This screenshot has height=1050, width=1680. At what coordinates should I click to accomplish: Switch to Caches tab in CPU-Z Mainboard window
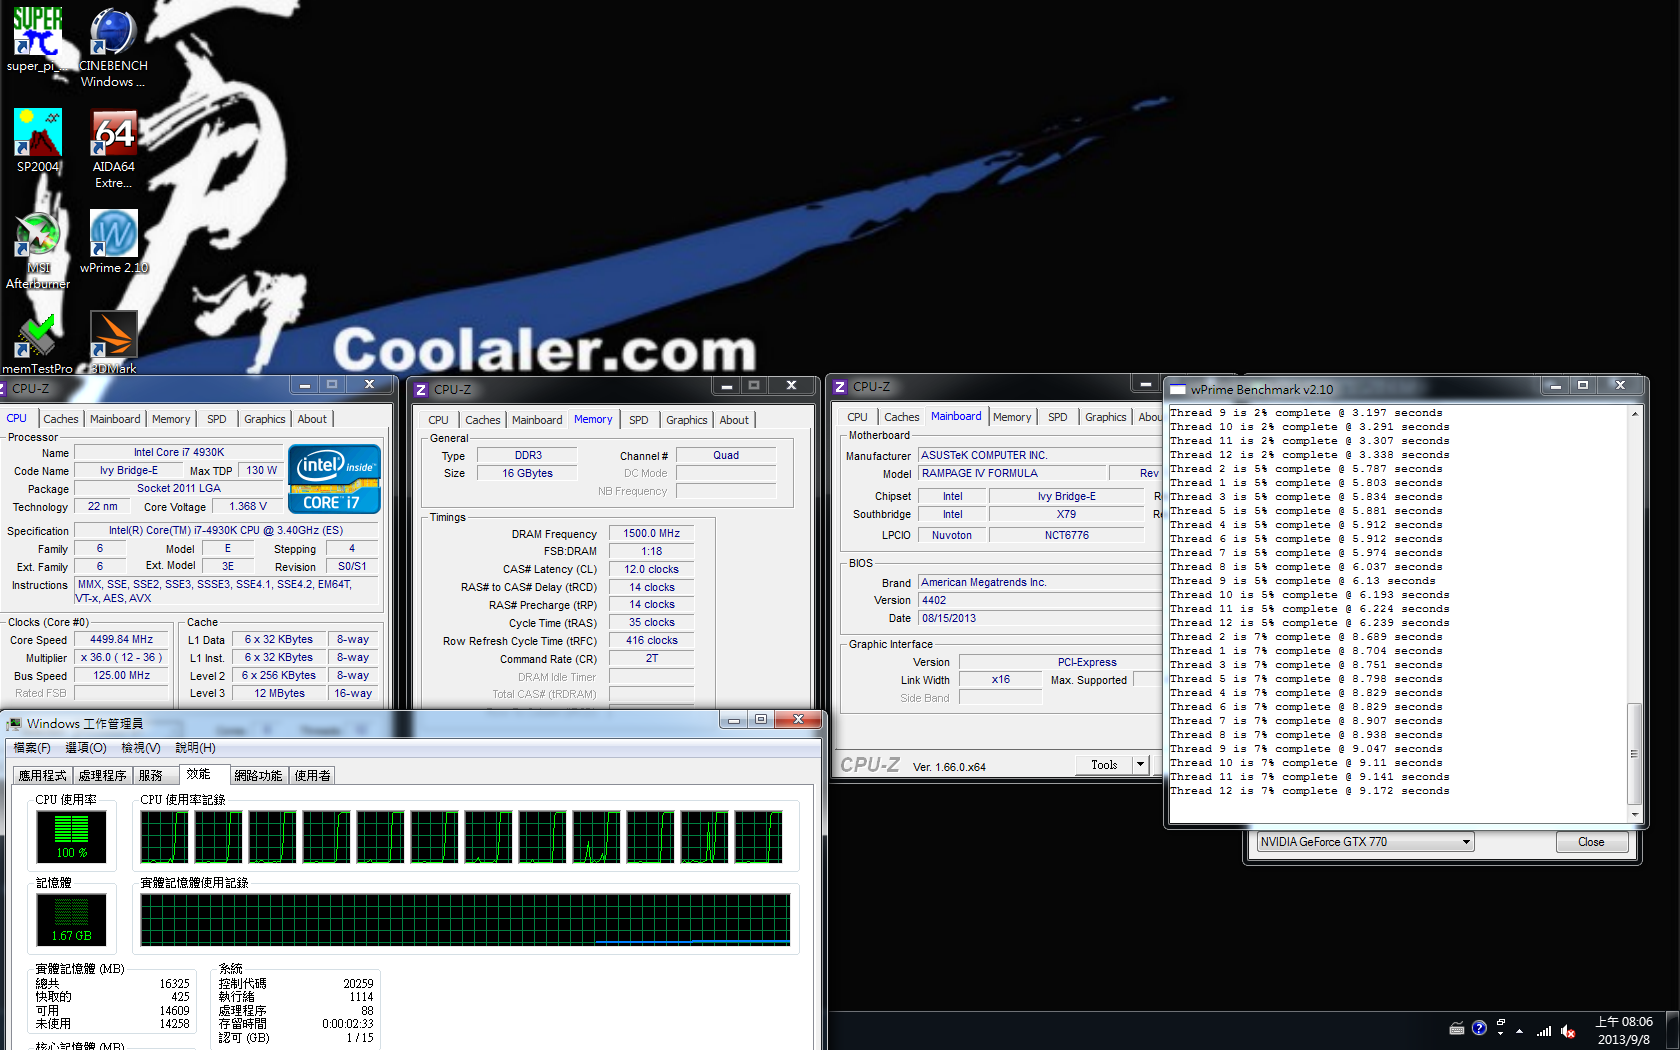click(901, 417)
